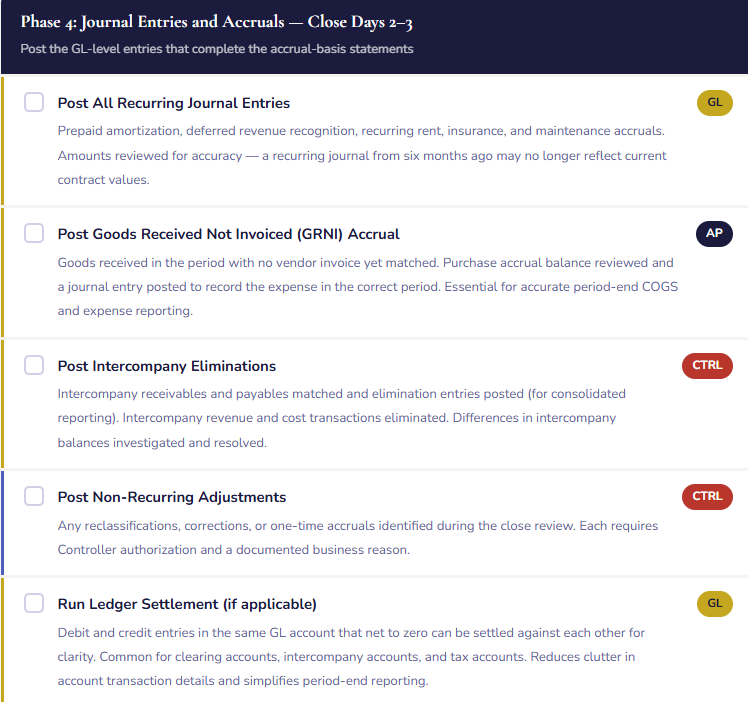Tick the GRNI Accrual task checkbox
The height and width of the screenshot is (702, 748).
[x=34, y=234]
